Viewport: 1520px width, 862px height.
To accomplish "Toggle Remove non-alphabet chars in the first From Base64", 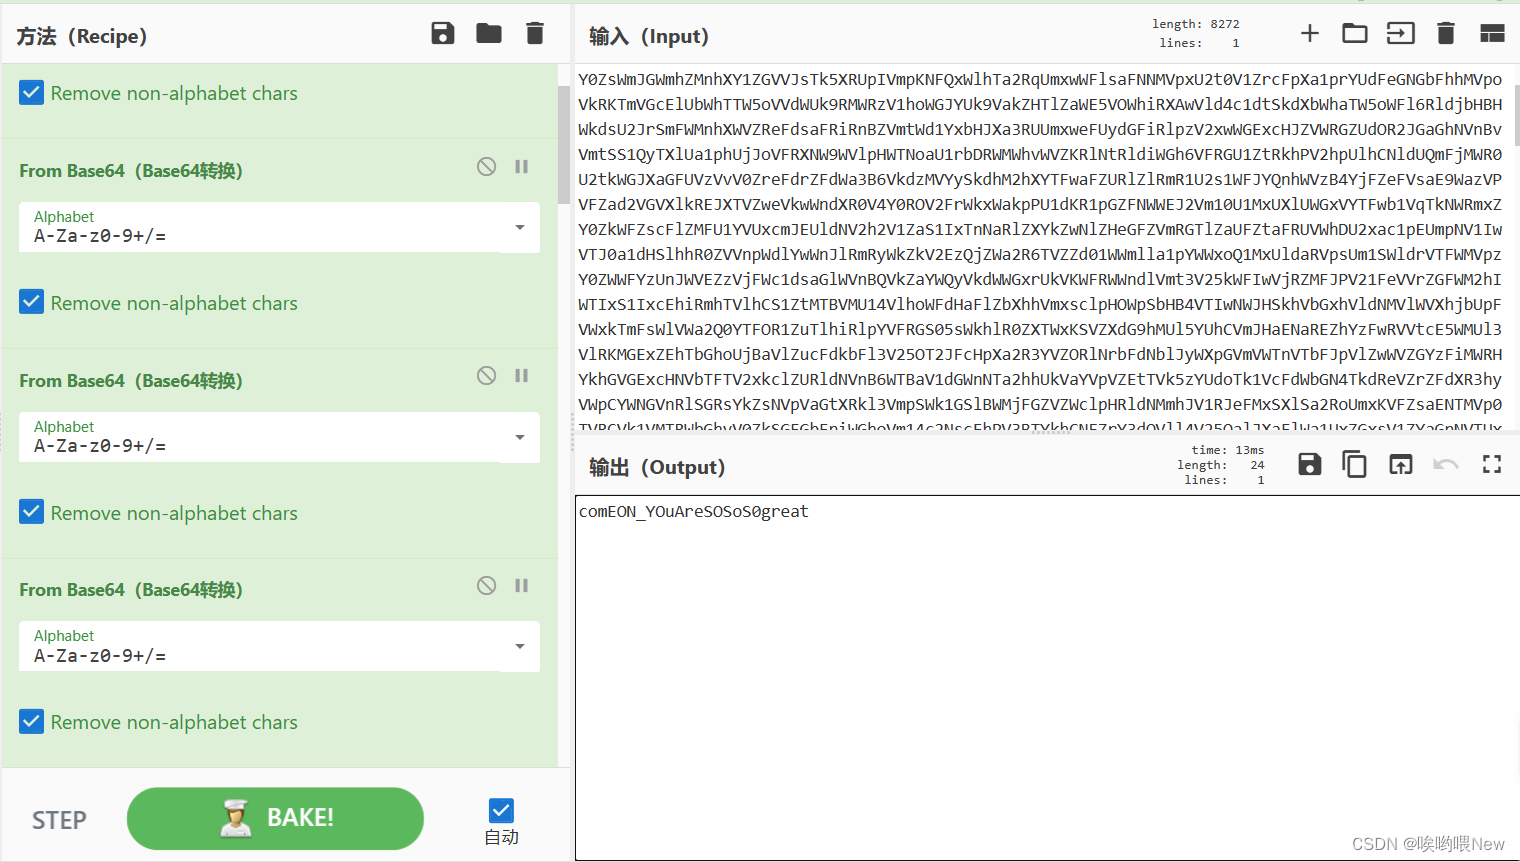I will point(32,303).
